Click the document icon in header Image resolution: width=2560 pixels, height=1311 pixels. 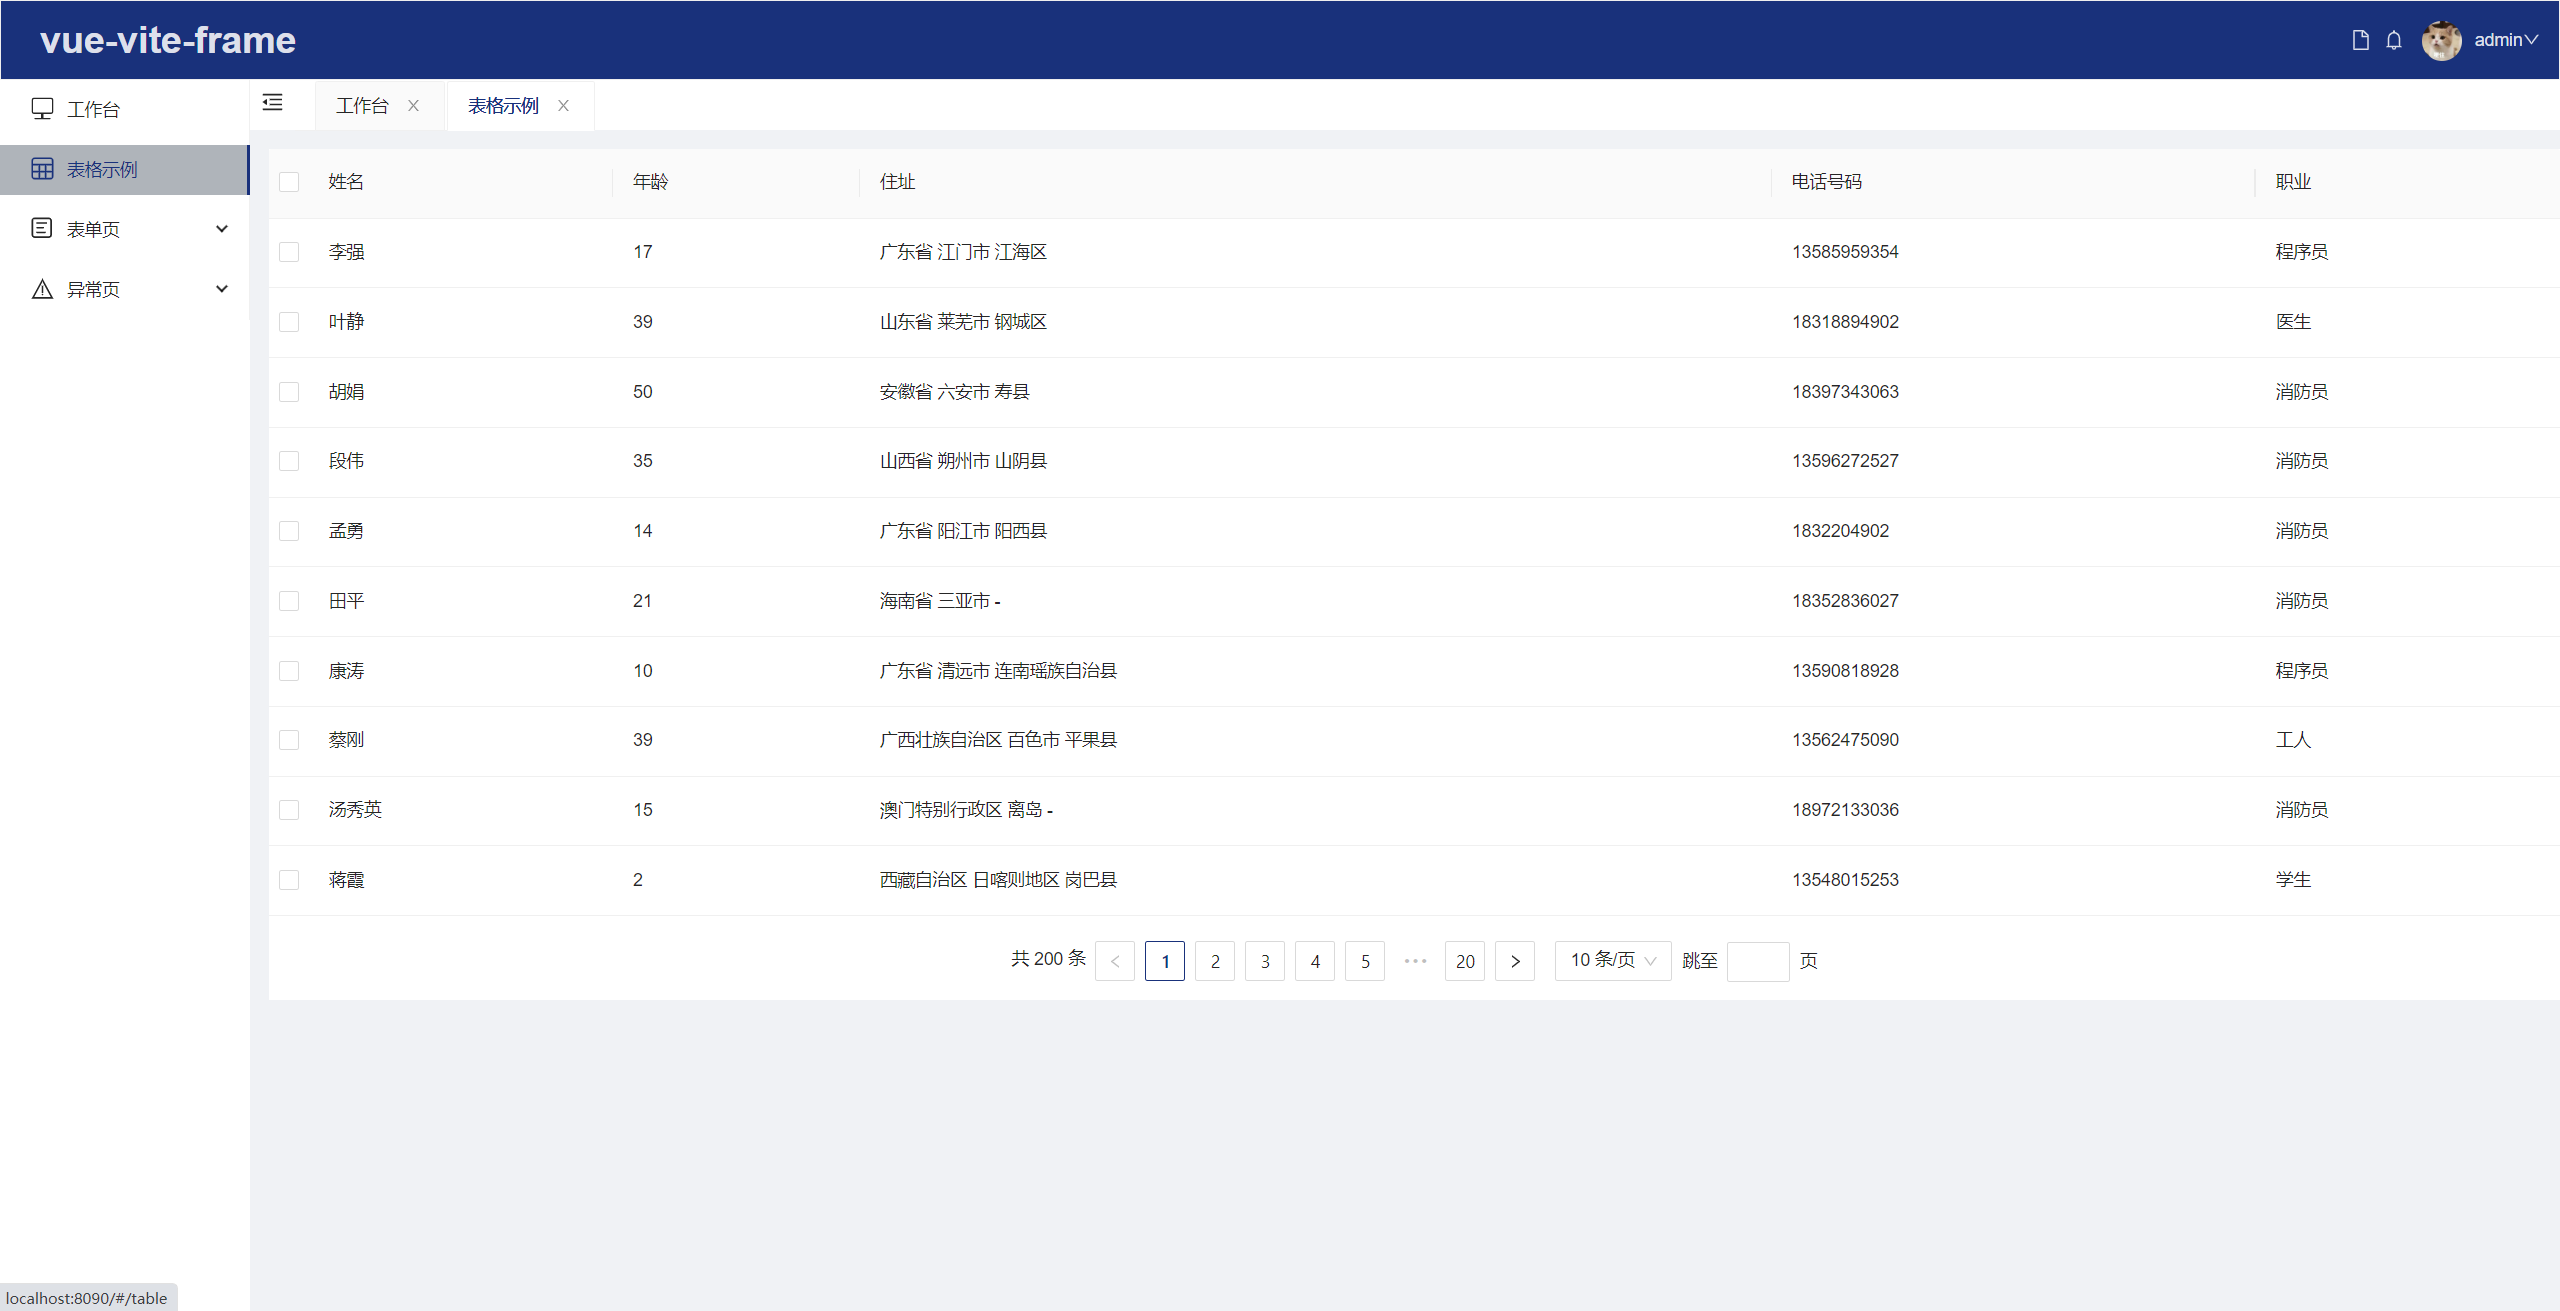(x=2360, y=40)
